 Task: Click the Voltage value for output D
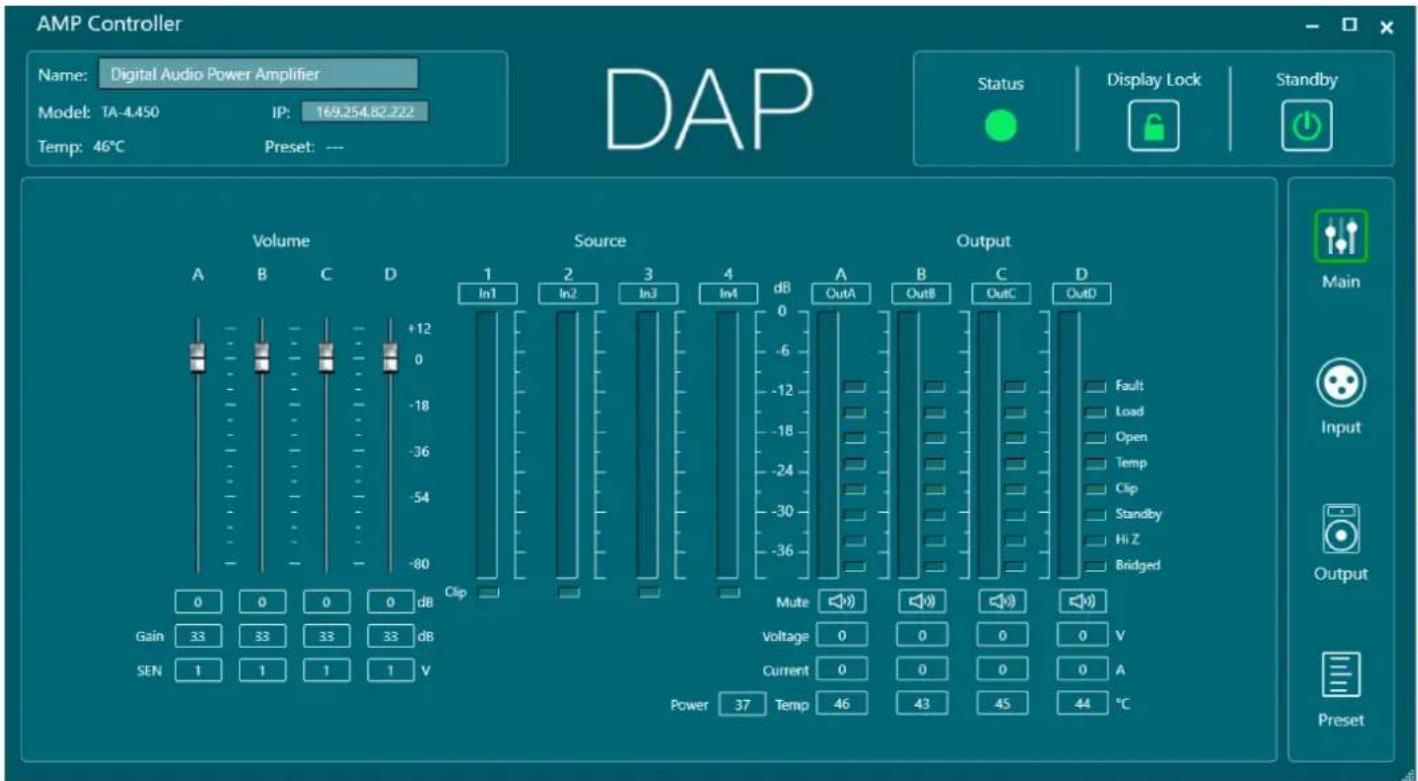[1082, 636]
